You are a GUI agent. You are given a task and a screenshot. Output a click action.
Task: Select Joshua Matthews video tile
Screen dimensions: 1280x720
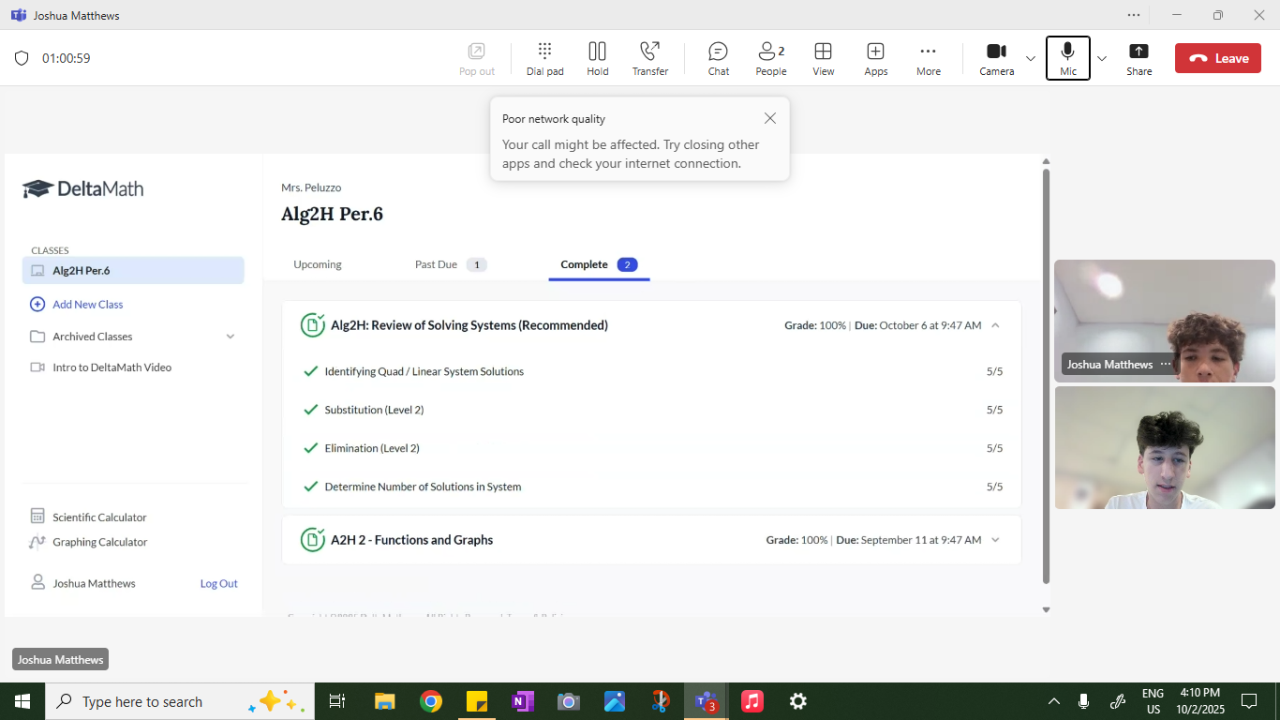pos(1164,321)
